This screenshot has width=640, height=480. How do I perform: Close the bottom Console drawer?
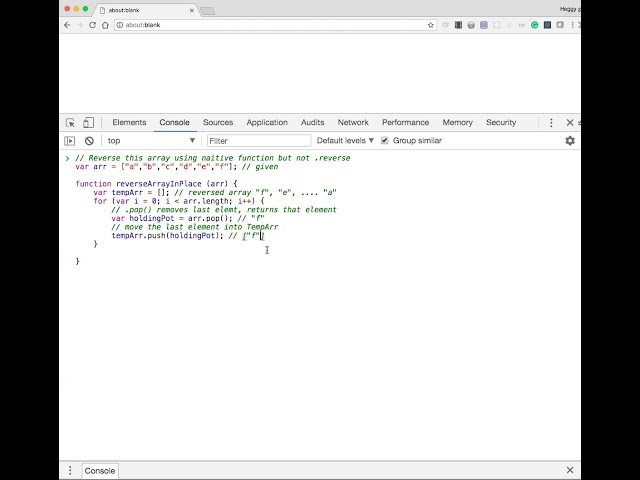pyautogui.click(x=570, y=470)
